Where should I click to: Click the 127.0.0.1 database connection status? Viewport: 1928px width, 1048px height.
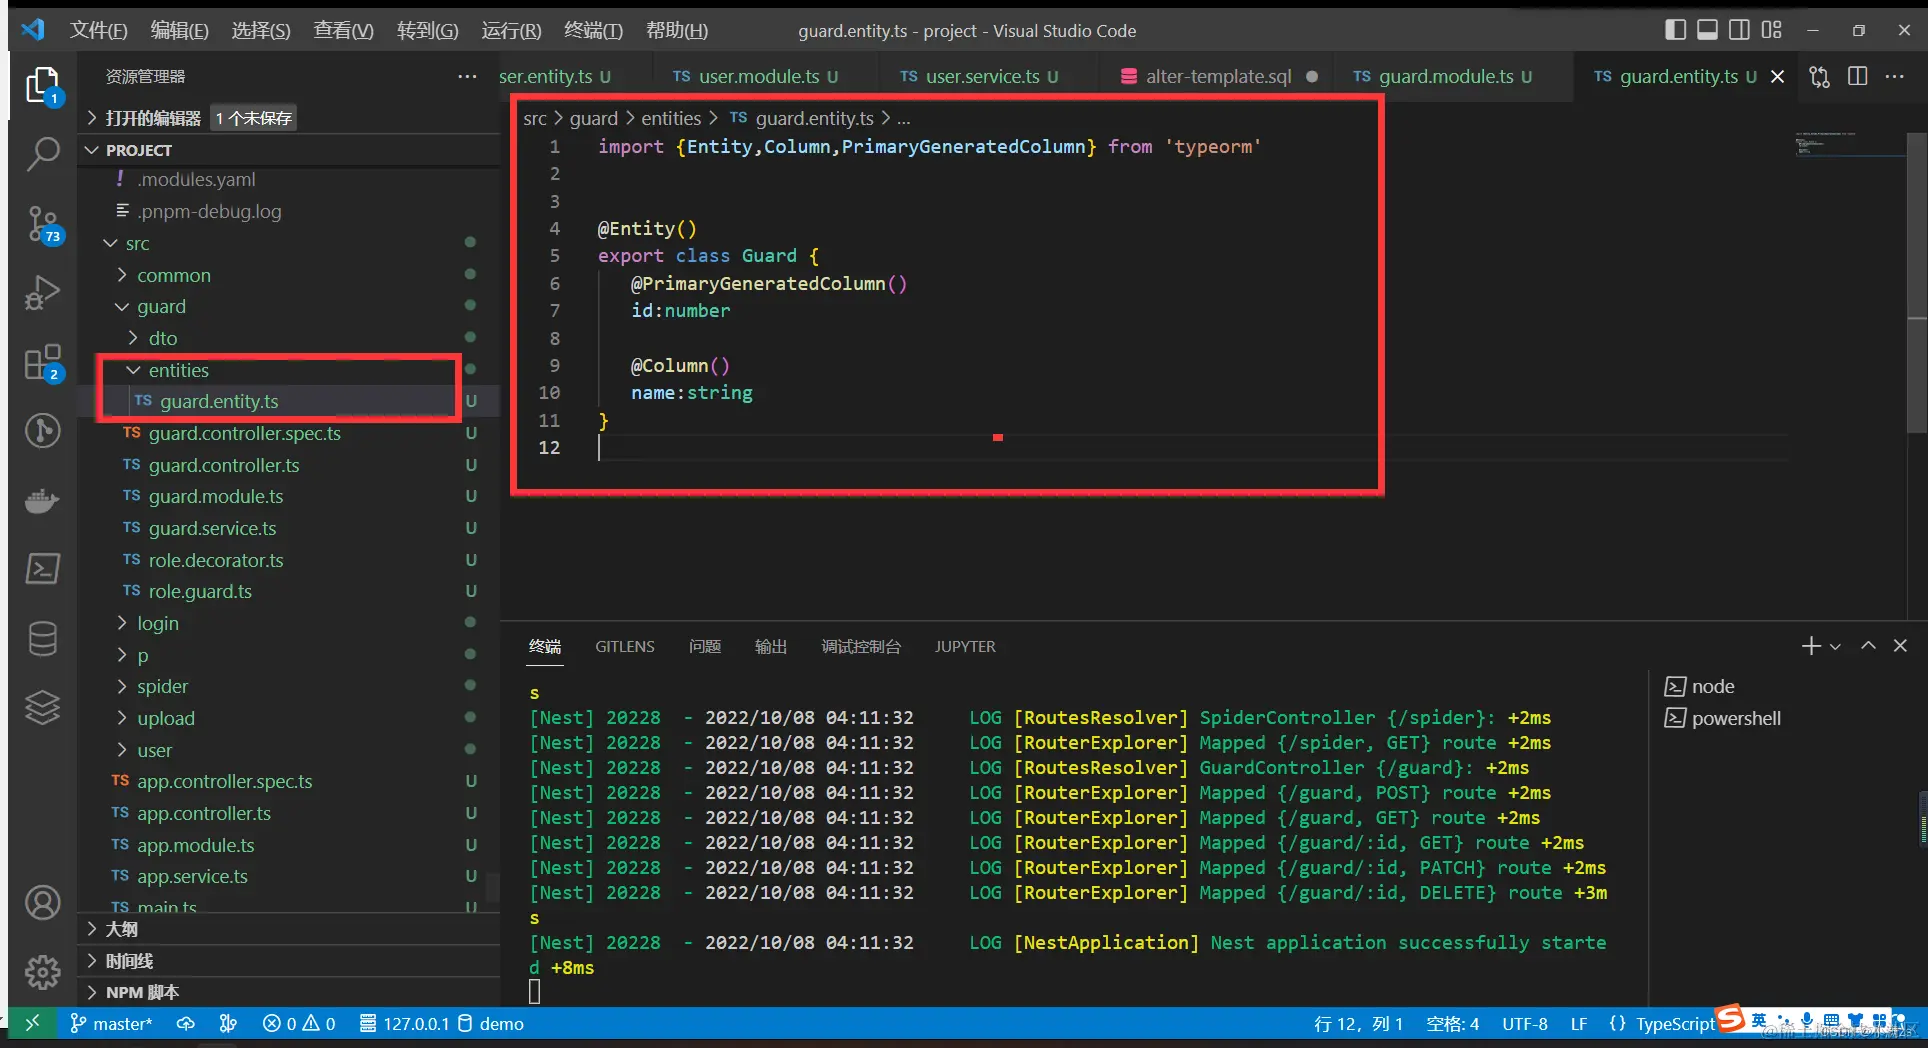point(405,1023)
